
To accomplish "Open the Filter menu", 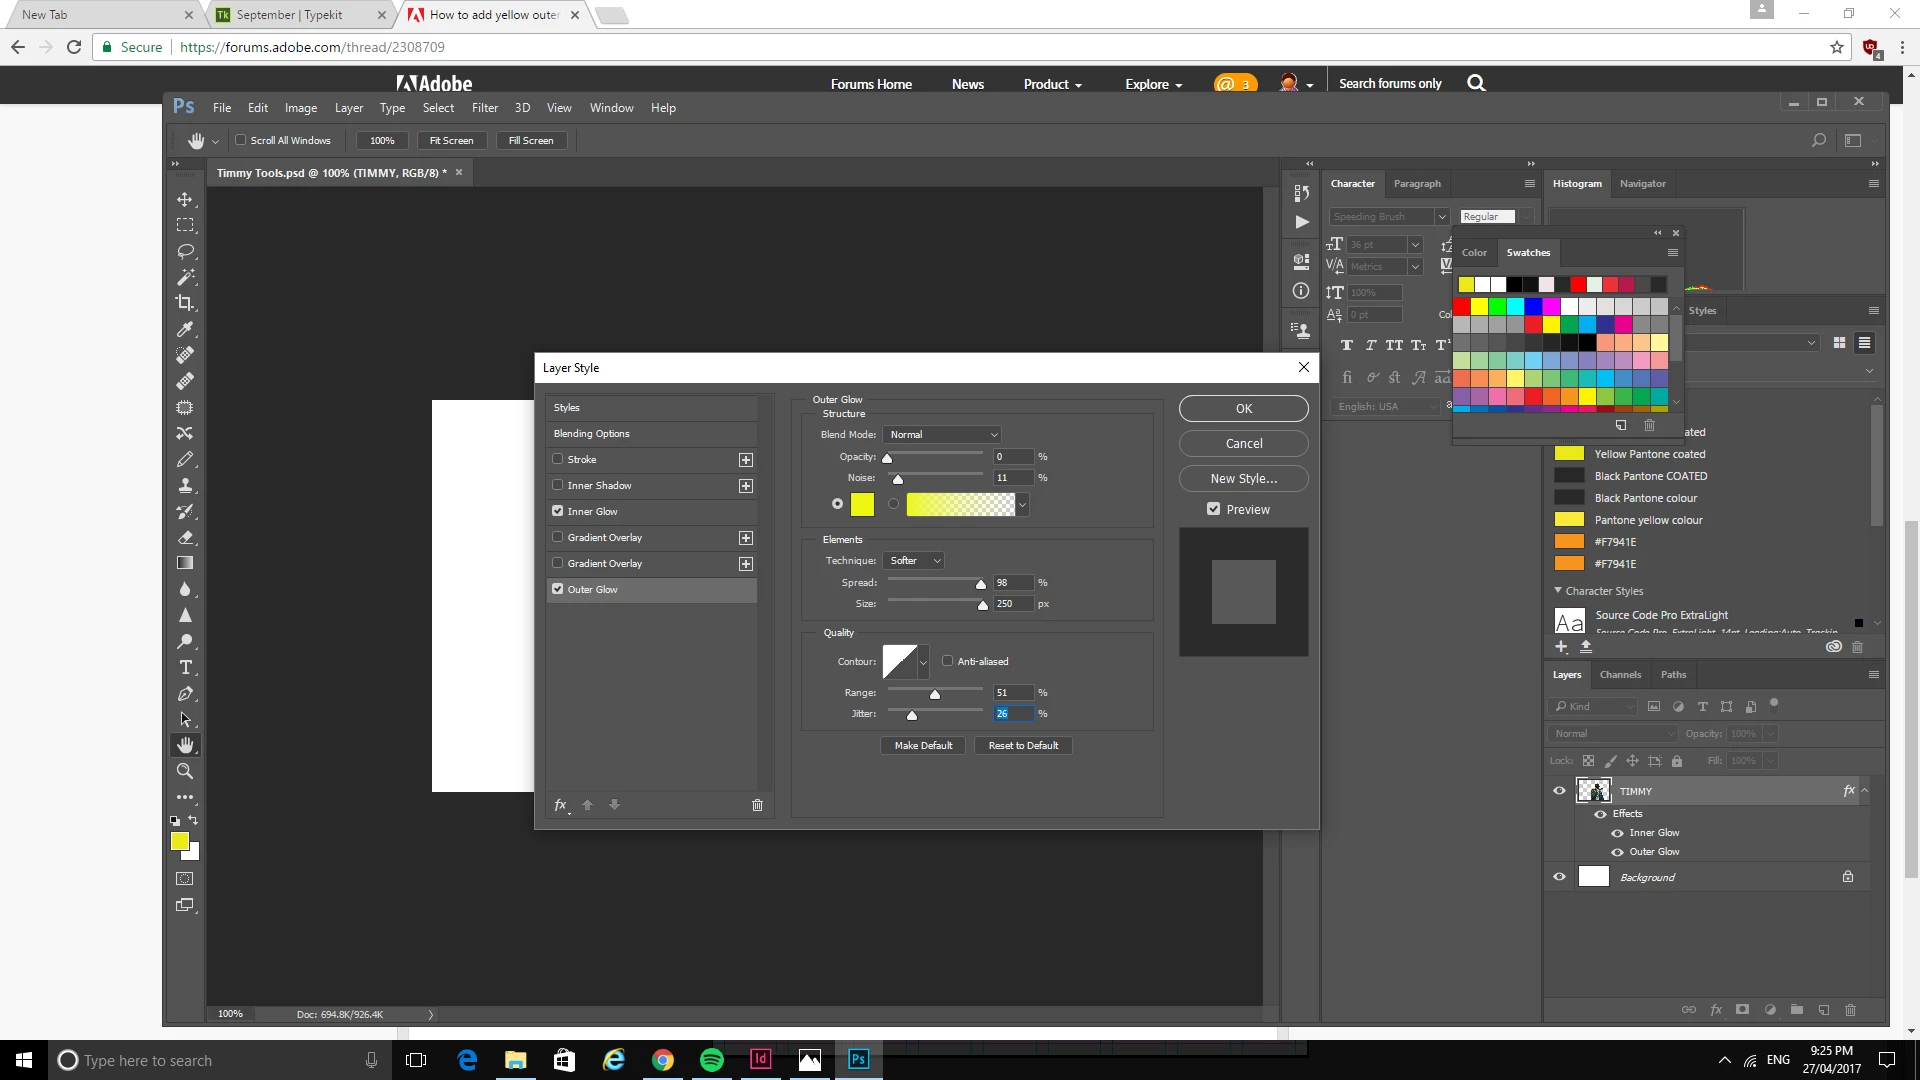I will coord(484,108).
